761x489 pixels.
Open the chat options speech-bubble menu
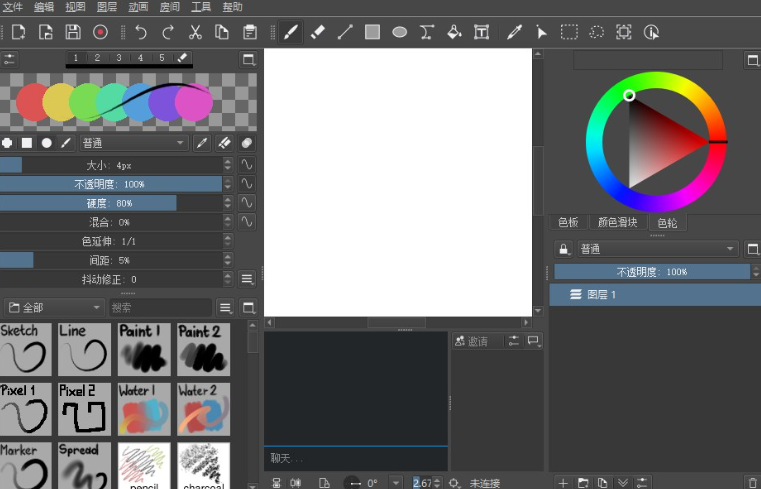click(x=533, y=341)
